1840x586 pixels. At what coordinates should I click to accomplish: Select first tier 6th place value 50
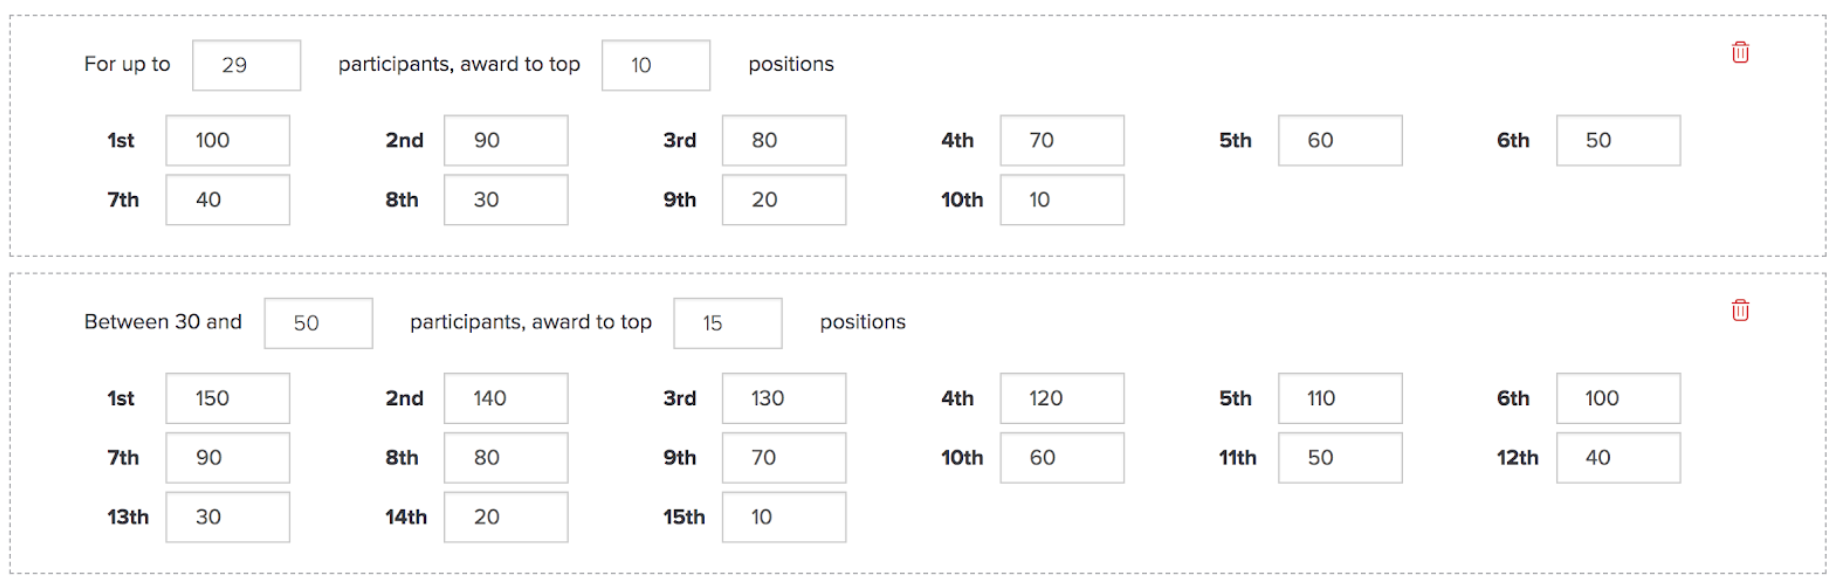tap(1618, 140)
